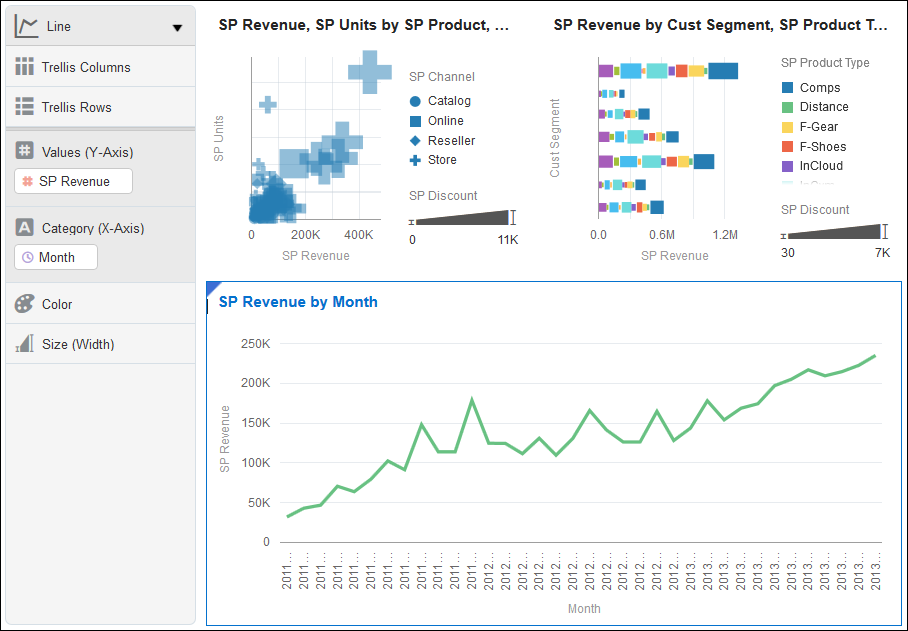This screenshot has width=908, height=631.
Task: Click the SP Discount size scale in scatter legend
Action: point(462,218)
